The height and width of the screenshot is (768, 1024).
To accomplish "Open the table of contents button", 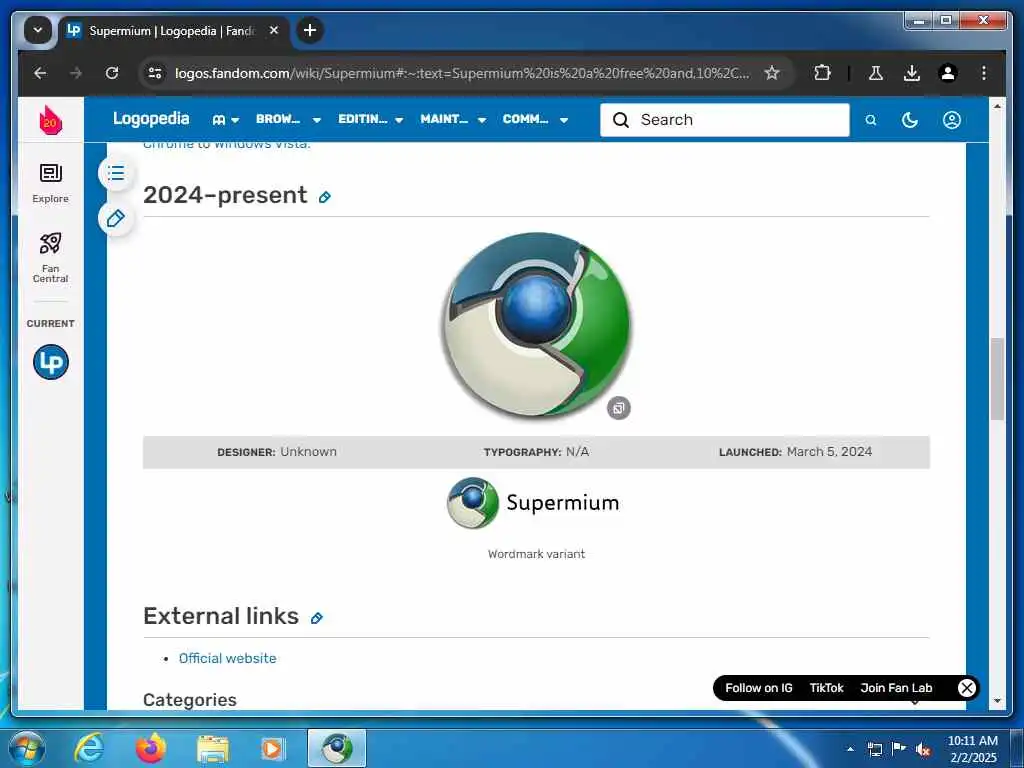I will [116, 173].
